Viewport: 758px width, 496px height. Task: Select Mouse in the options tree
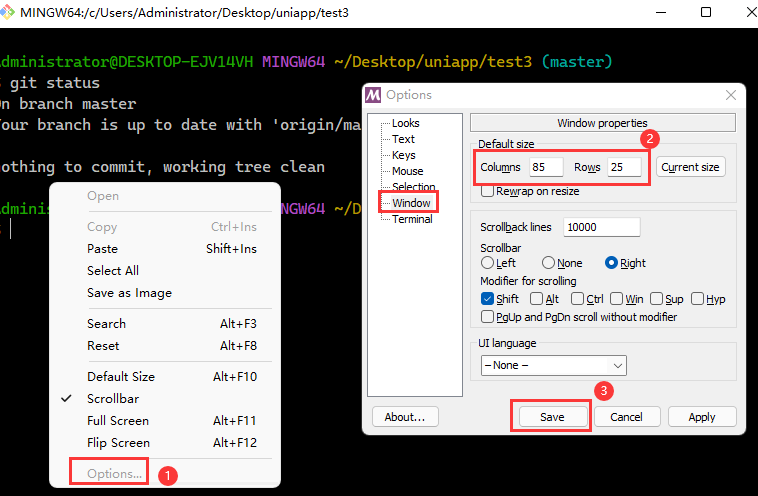[x=408, y=171]
